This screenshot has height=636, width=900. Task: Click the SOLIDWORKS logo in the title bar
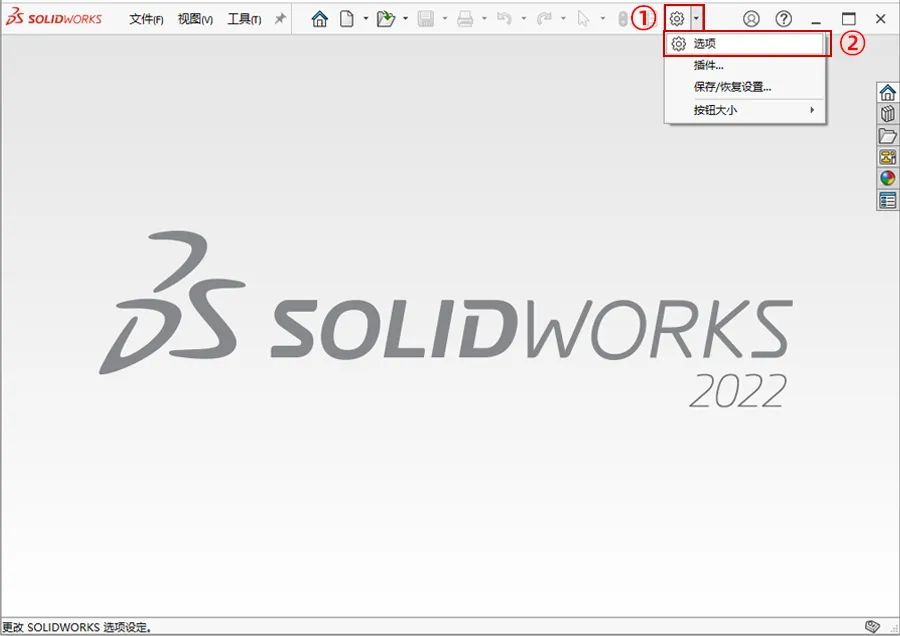coord(53,18)
